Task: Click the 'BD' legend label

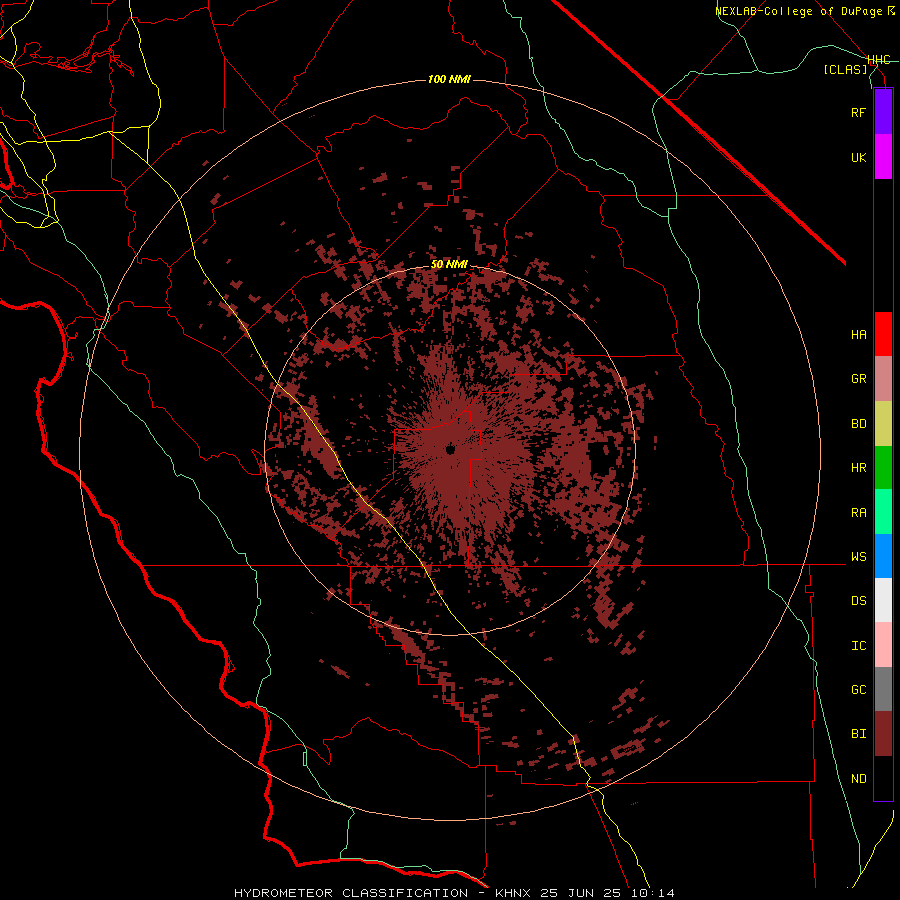Action: (858, 424)
